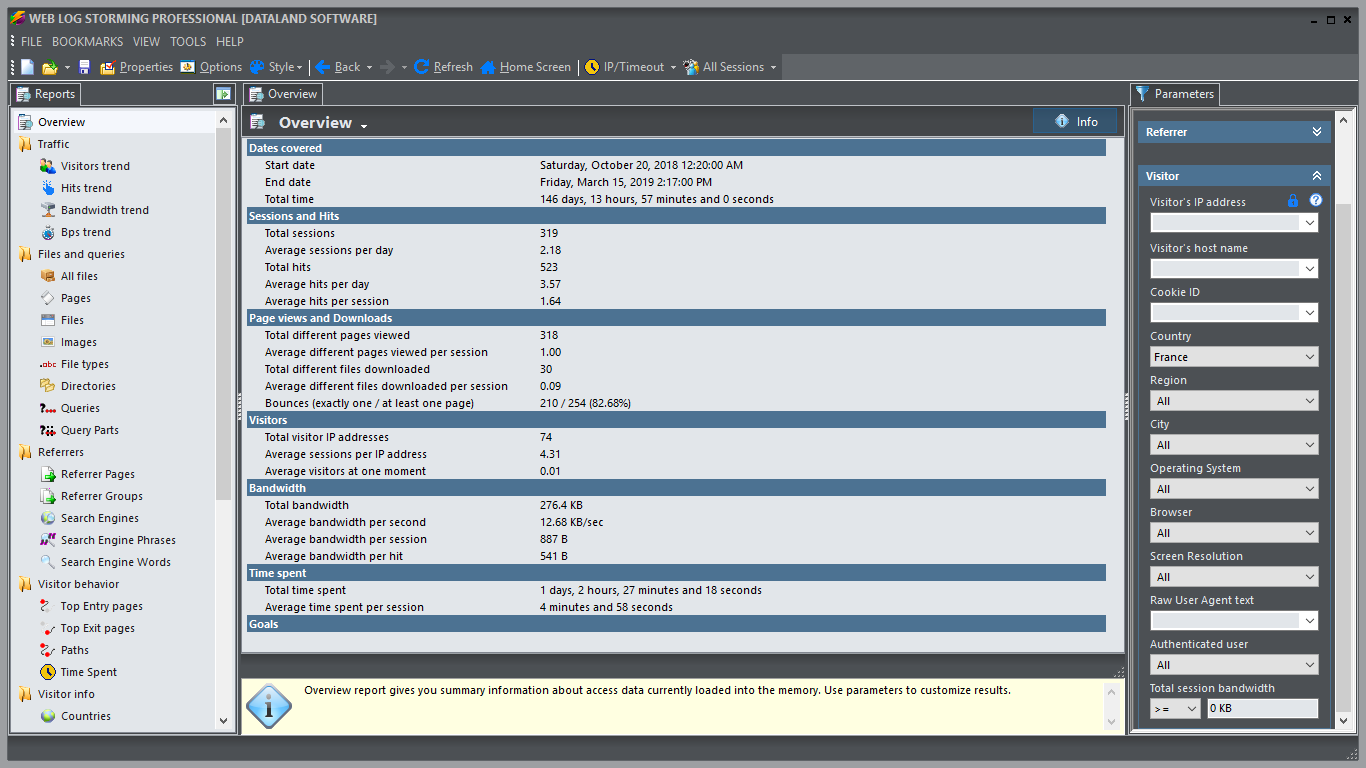Click the lock icon beside Visitor's IP address
1366x768 pixels.
tap(1292, 201)
